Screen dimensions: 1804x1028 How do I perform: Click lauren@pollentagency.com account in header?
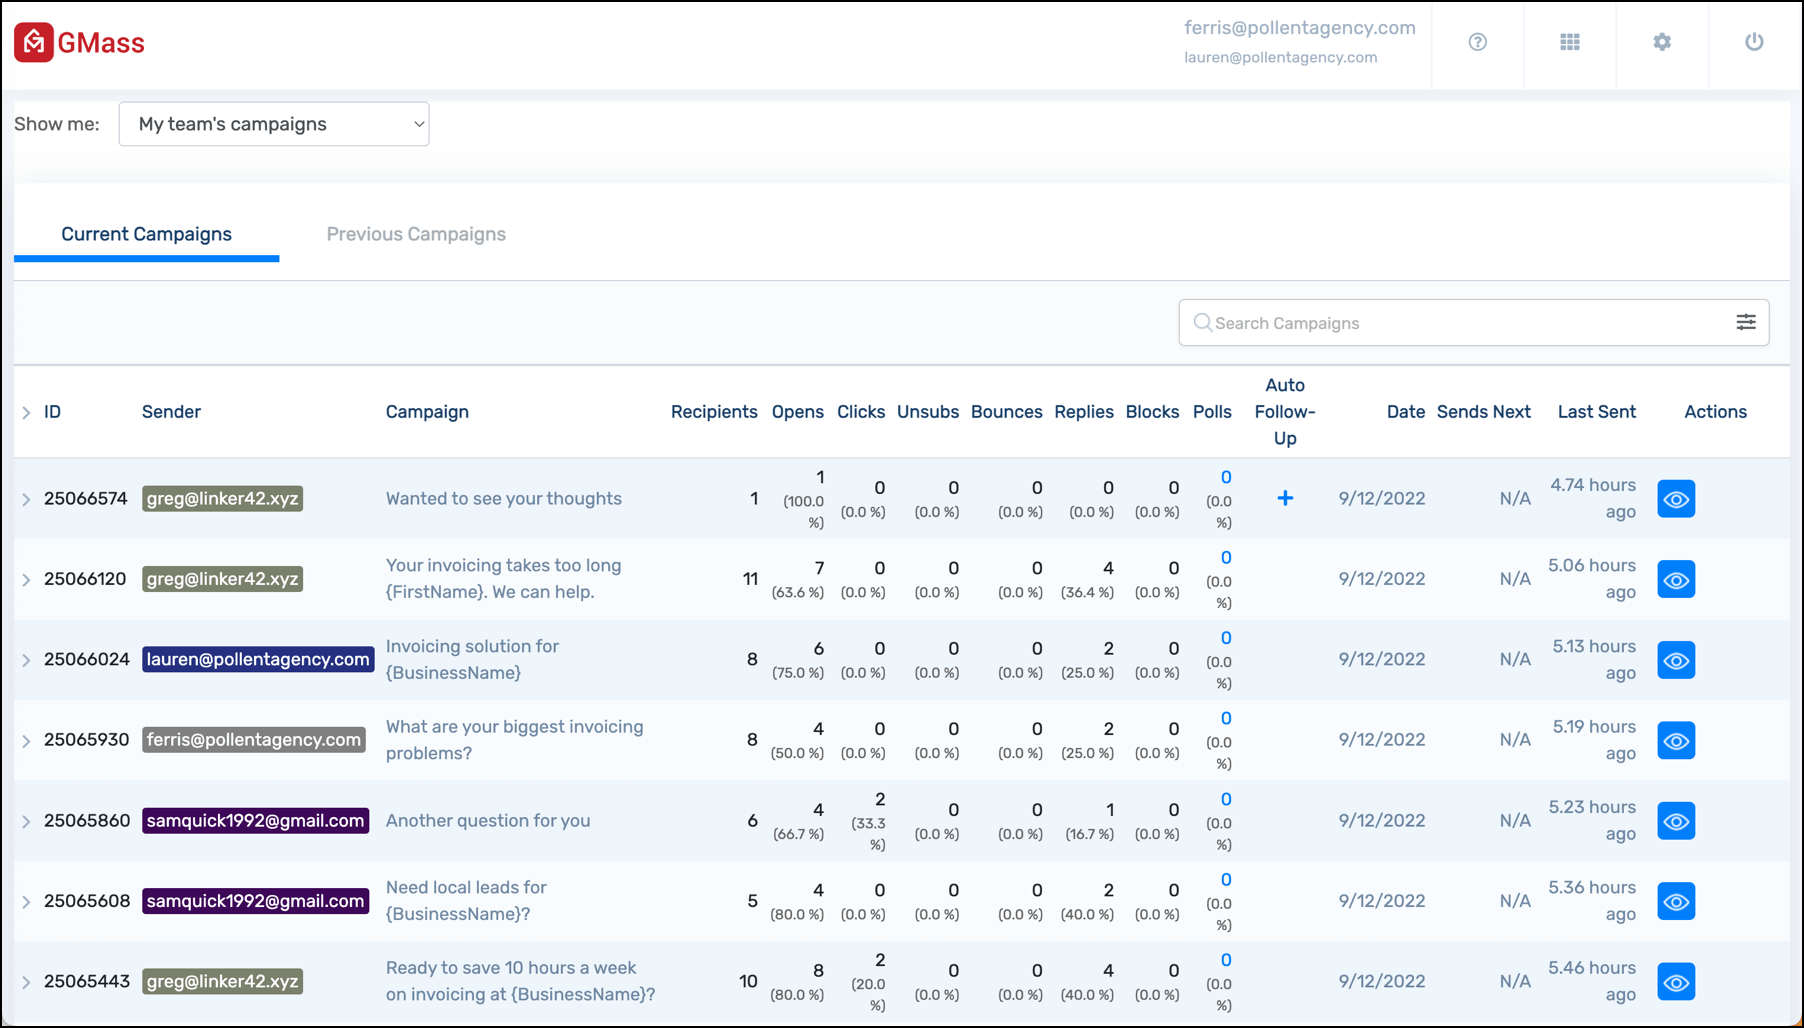pyautogui.click(x=1280, y=58)
